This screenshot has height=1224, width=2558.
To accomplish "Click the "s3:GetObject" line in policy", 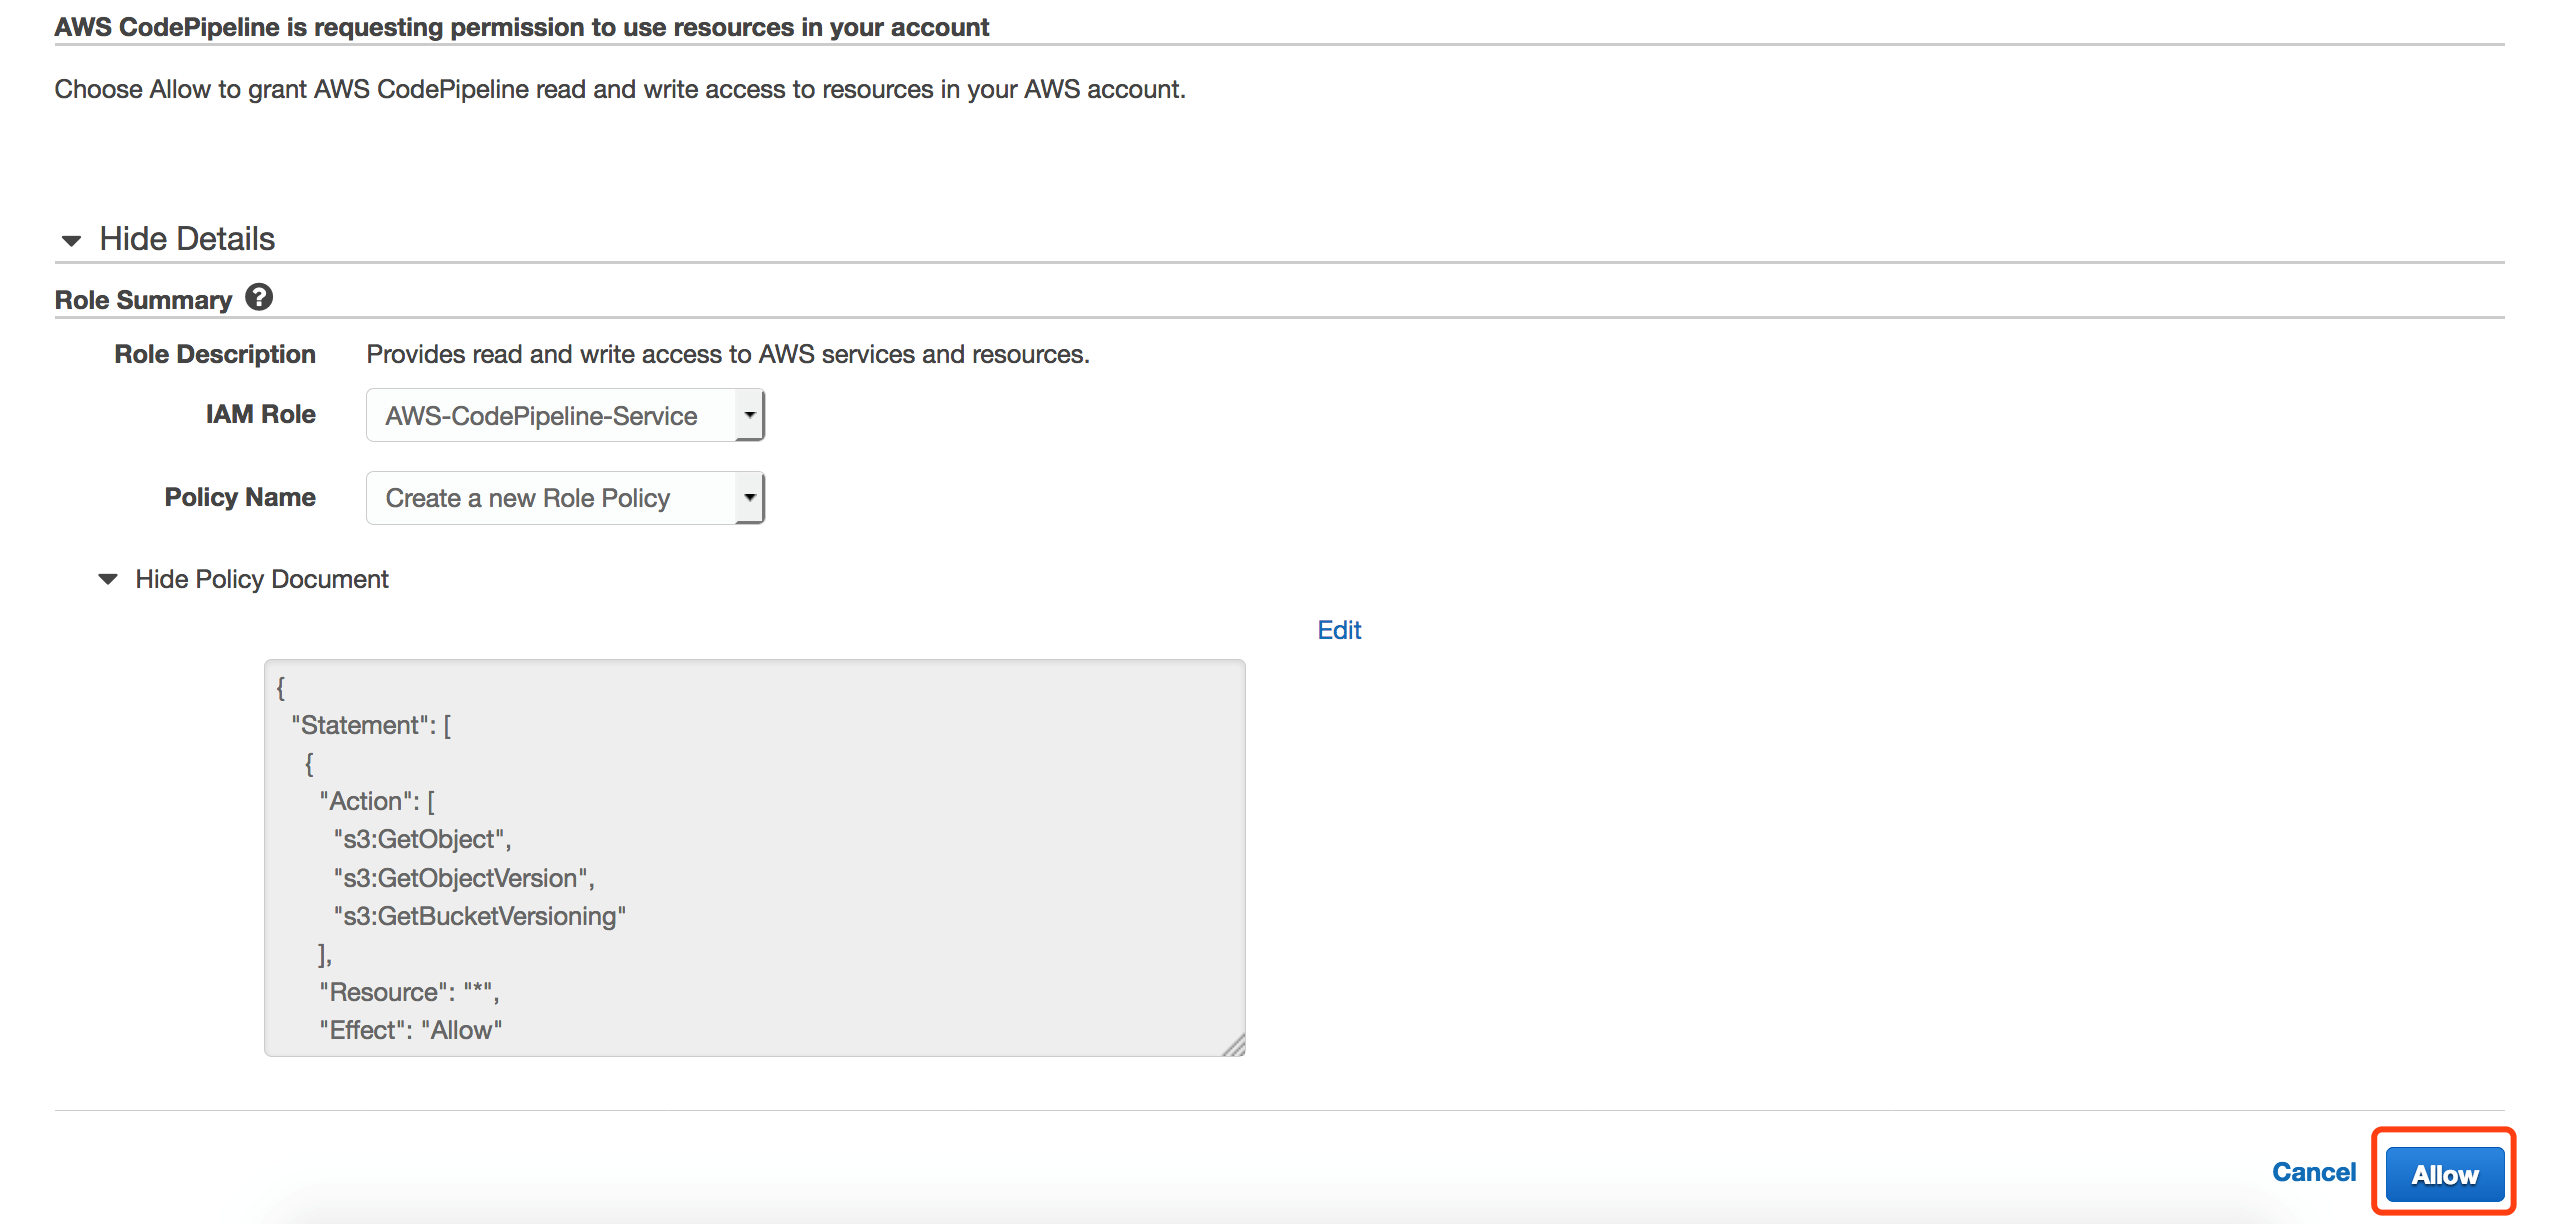I will 422,839.
